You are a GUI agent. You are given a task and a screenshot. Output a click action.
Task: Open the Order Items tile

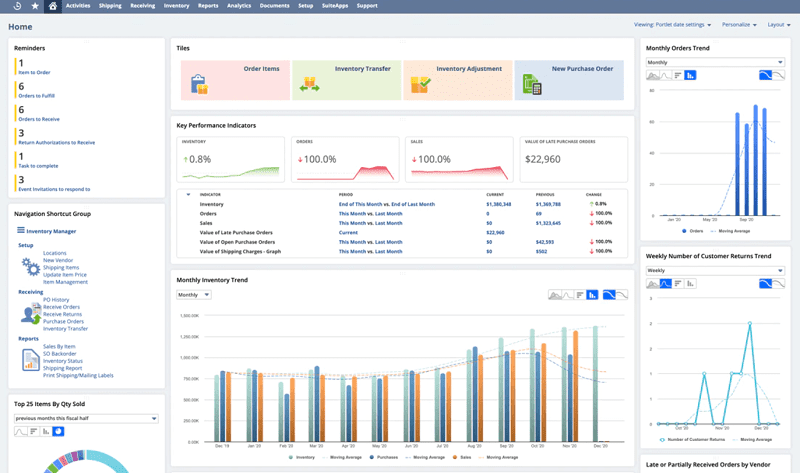tap(235, 80)
